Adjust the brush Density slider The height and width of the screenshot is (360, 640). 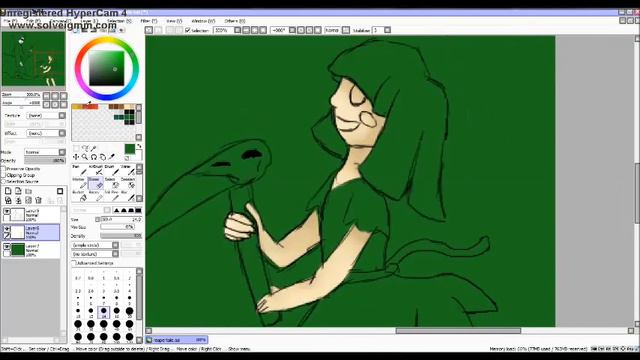tap(121, 236)
